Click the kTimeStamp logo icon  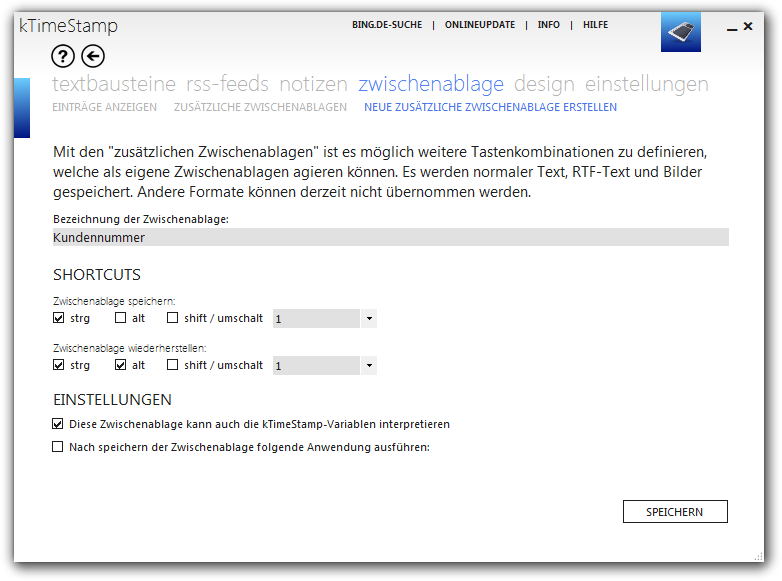coord(681,32)
